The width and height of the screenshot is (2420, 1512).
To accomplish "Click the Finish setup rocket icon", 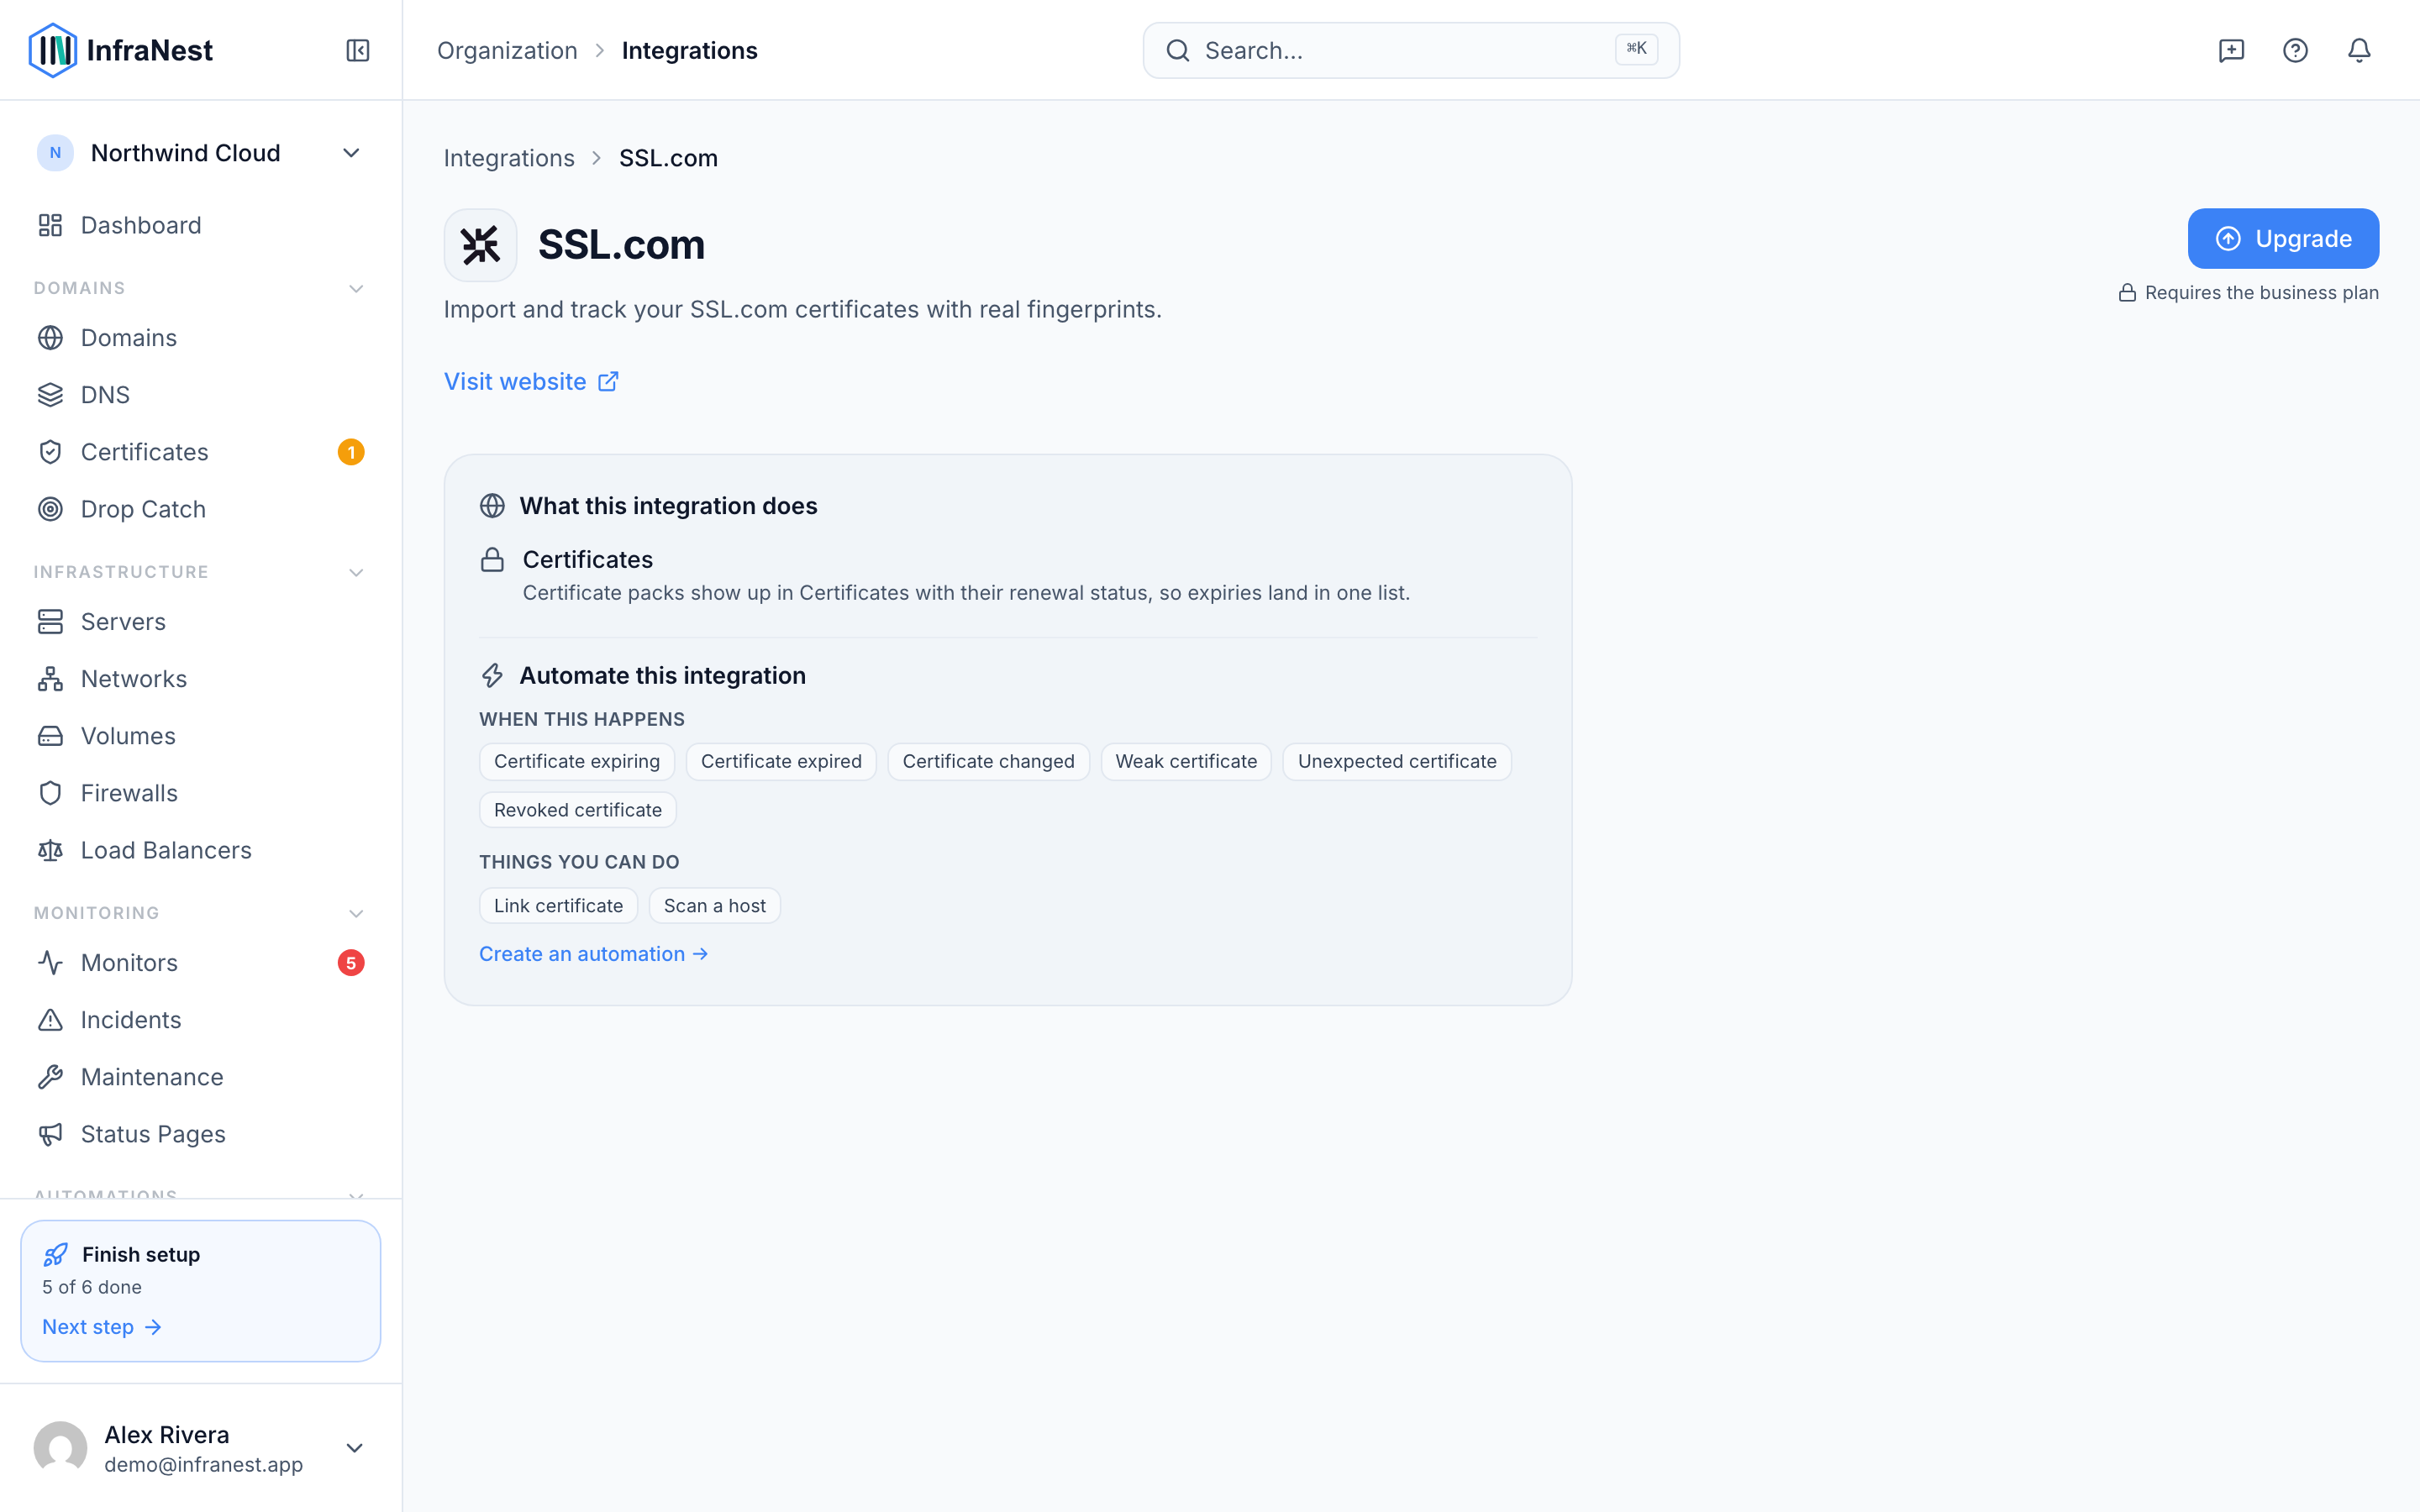I will pyautogui.click(x=56, y=1254).
